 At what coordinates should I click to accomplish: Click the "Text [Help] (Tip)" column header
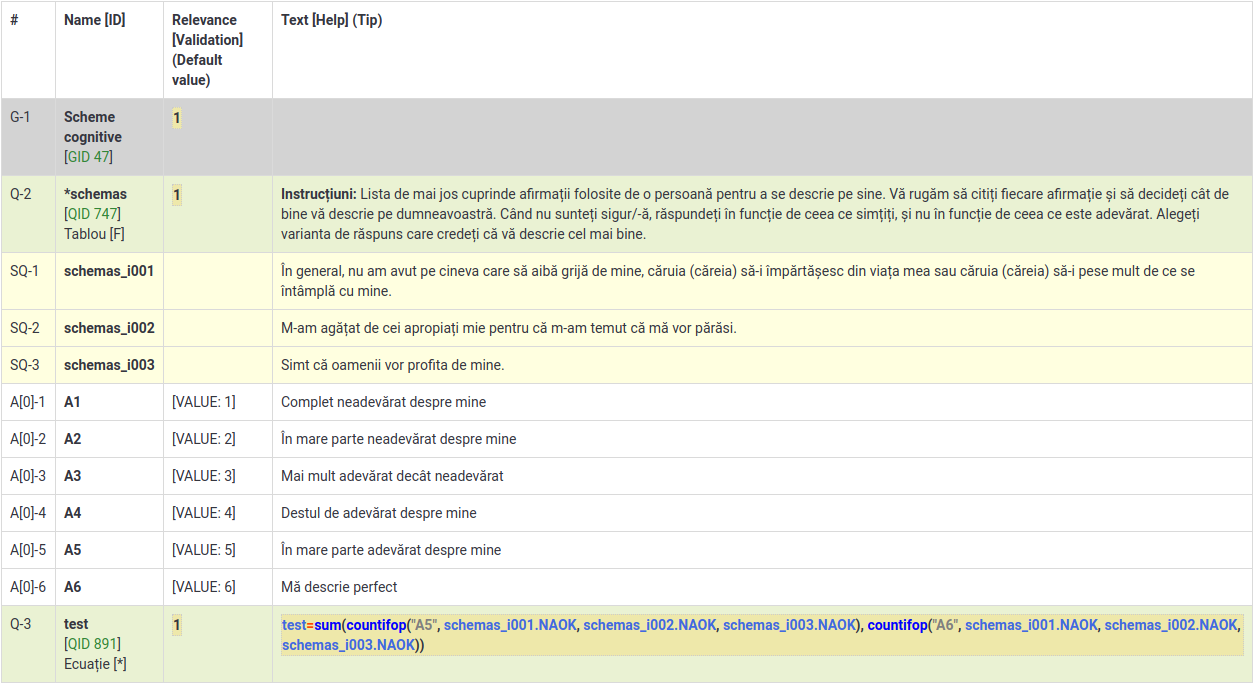(x=331, y=20)
